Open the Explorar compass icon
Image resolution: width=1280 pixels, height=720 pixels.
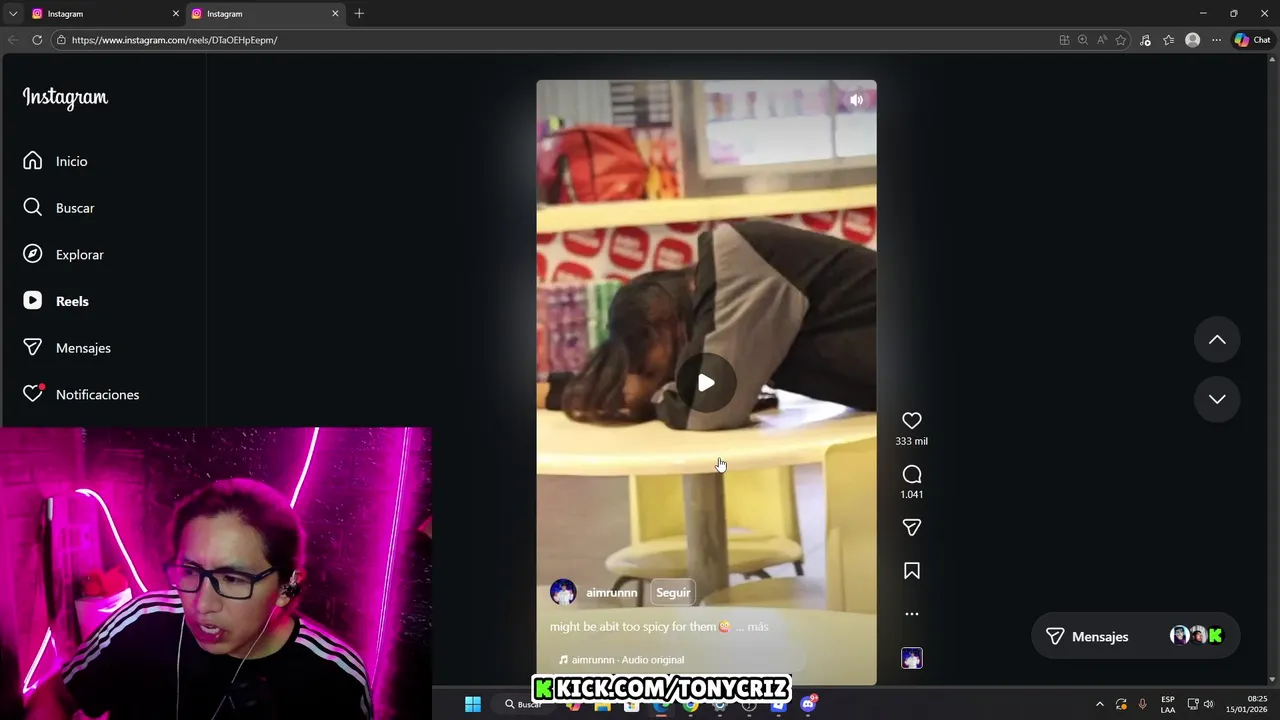coord(33,254)
